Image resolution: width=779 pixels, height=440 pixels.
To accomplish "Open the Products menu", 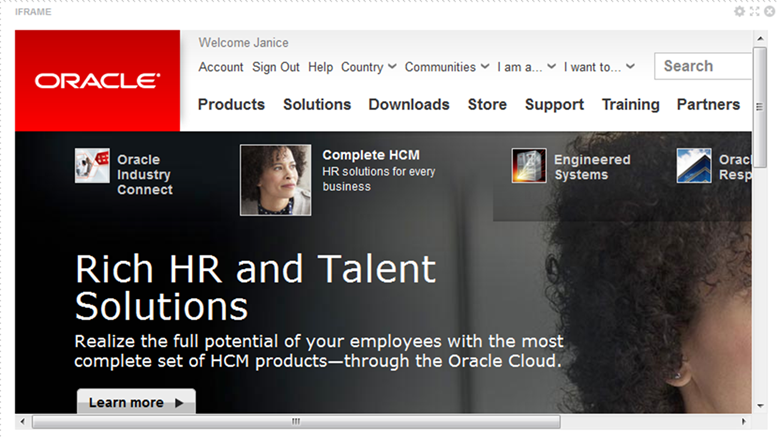I will [232, 104].
